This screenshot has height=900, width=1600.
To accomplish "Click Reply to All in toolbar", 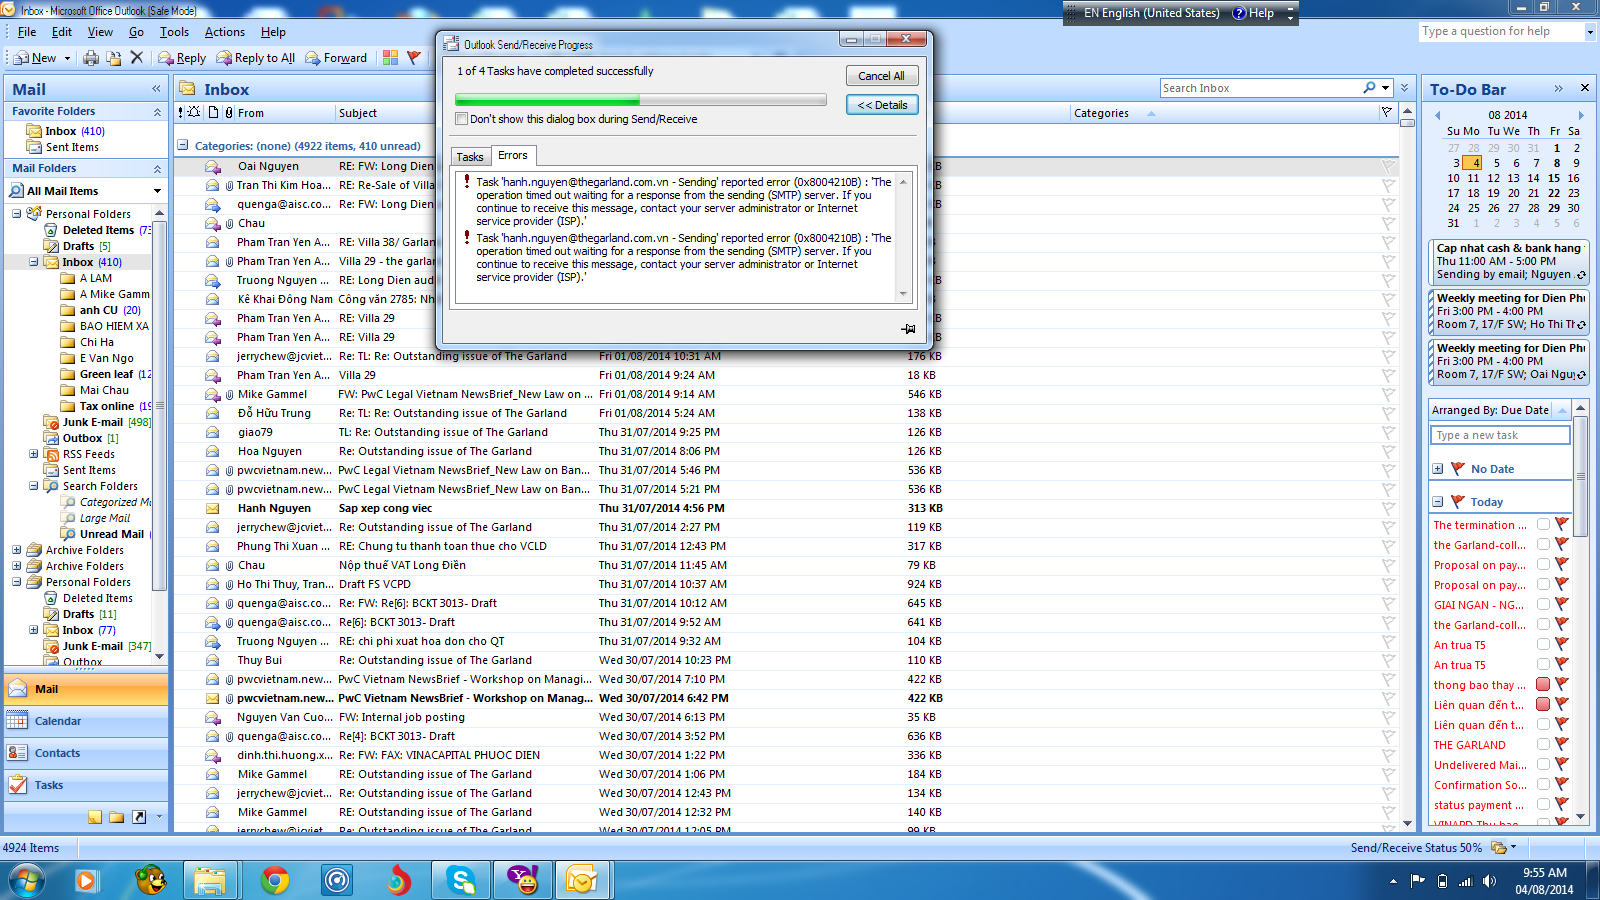I will (x=255, y=58).
